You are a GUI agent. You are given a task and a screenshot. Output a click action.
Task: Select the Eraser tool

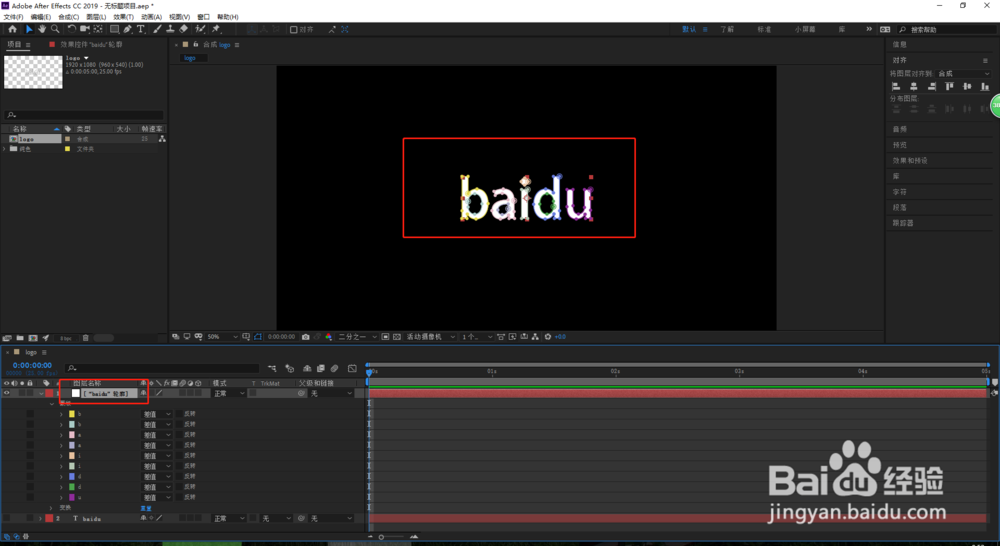(183, 29)
